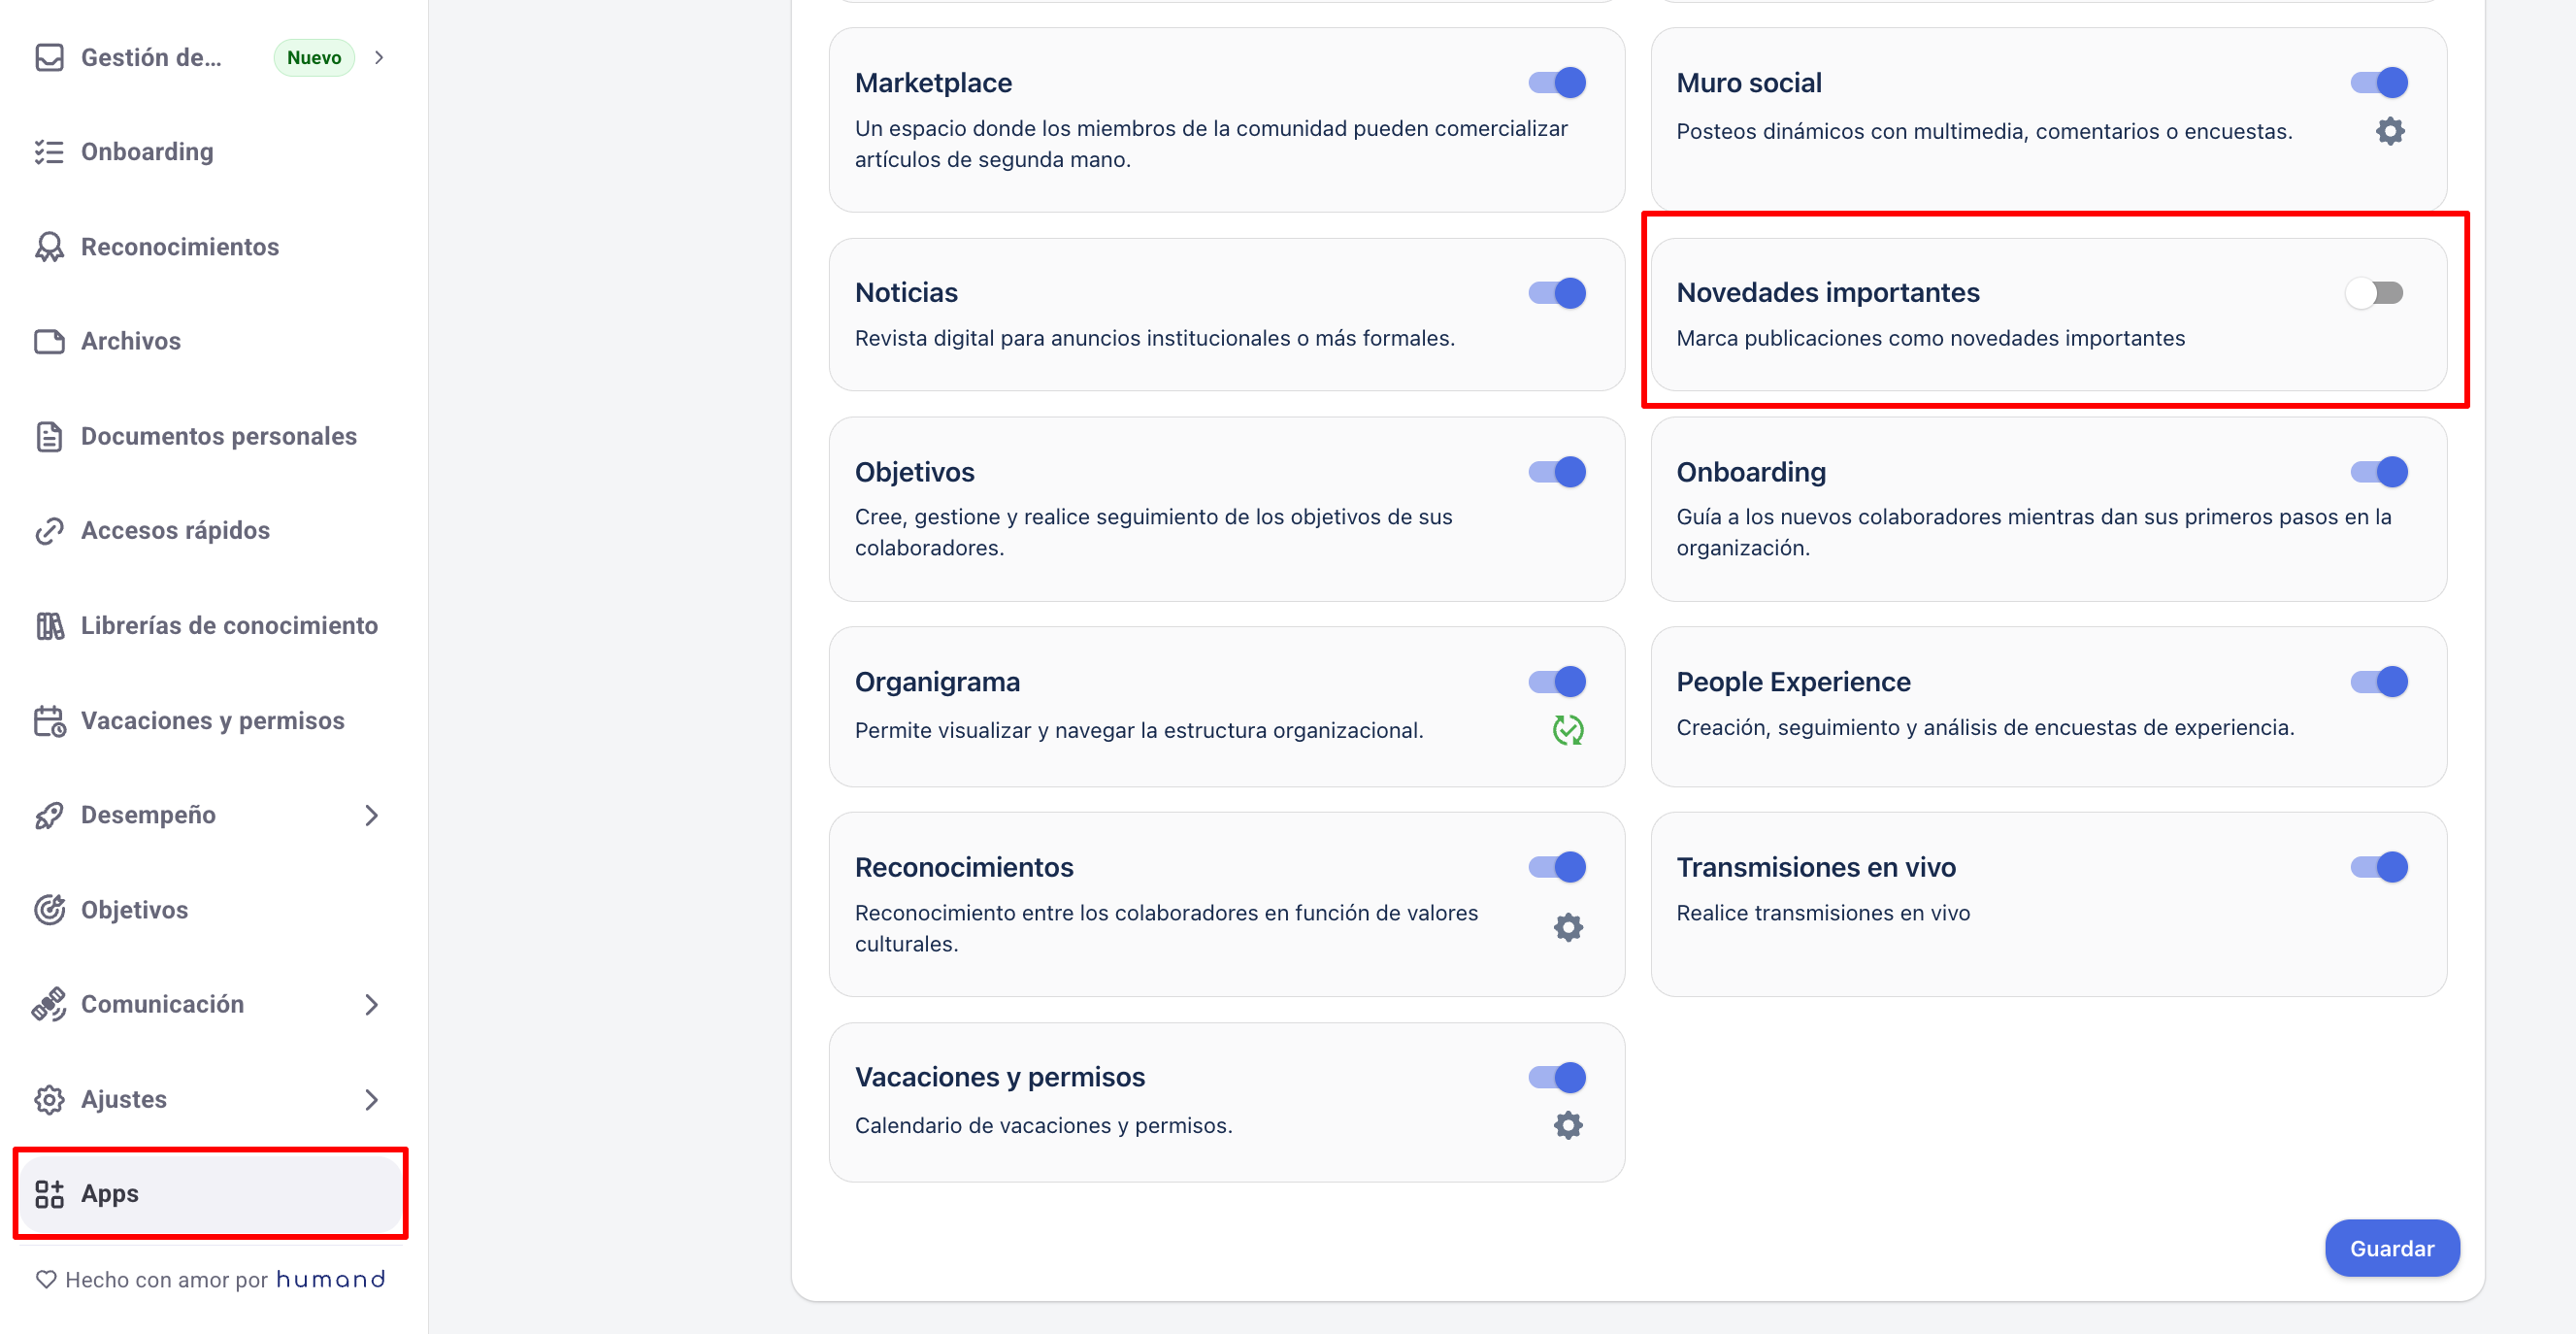
Task: Turn off the Transmisiones en vivo toggle
Action: pos(2378,867)
